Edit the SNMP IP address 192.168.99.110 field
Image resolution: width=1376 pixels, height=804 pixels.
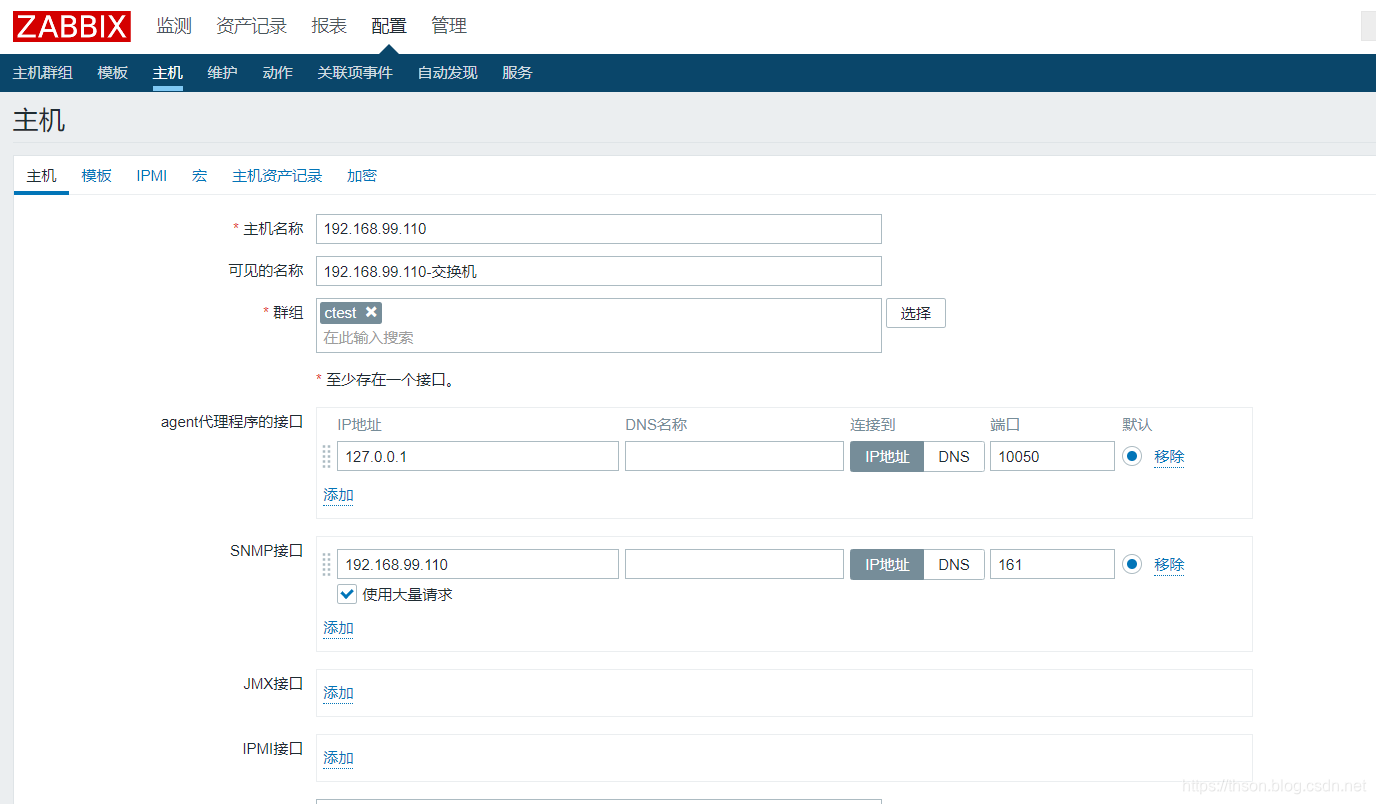click(478, 564)
